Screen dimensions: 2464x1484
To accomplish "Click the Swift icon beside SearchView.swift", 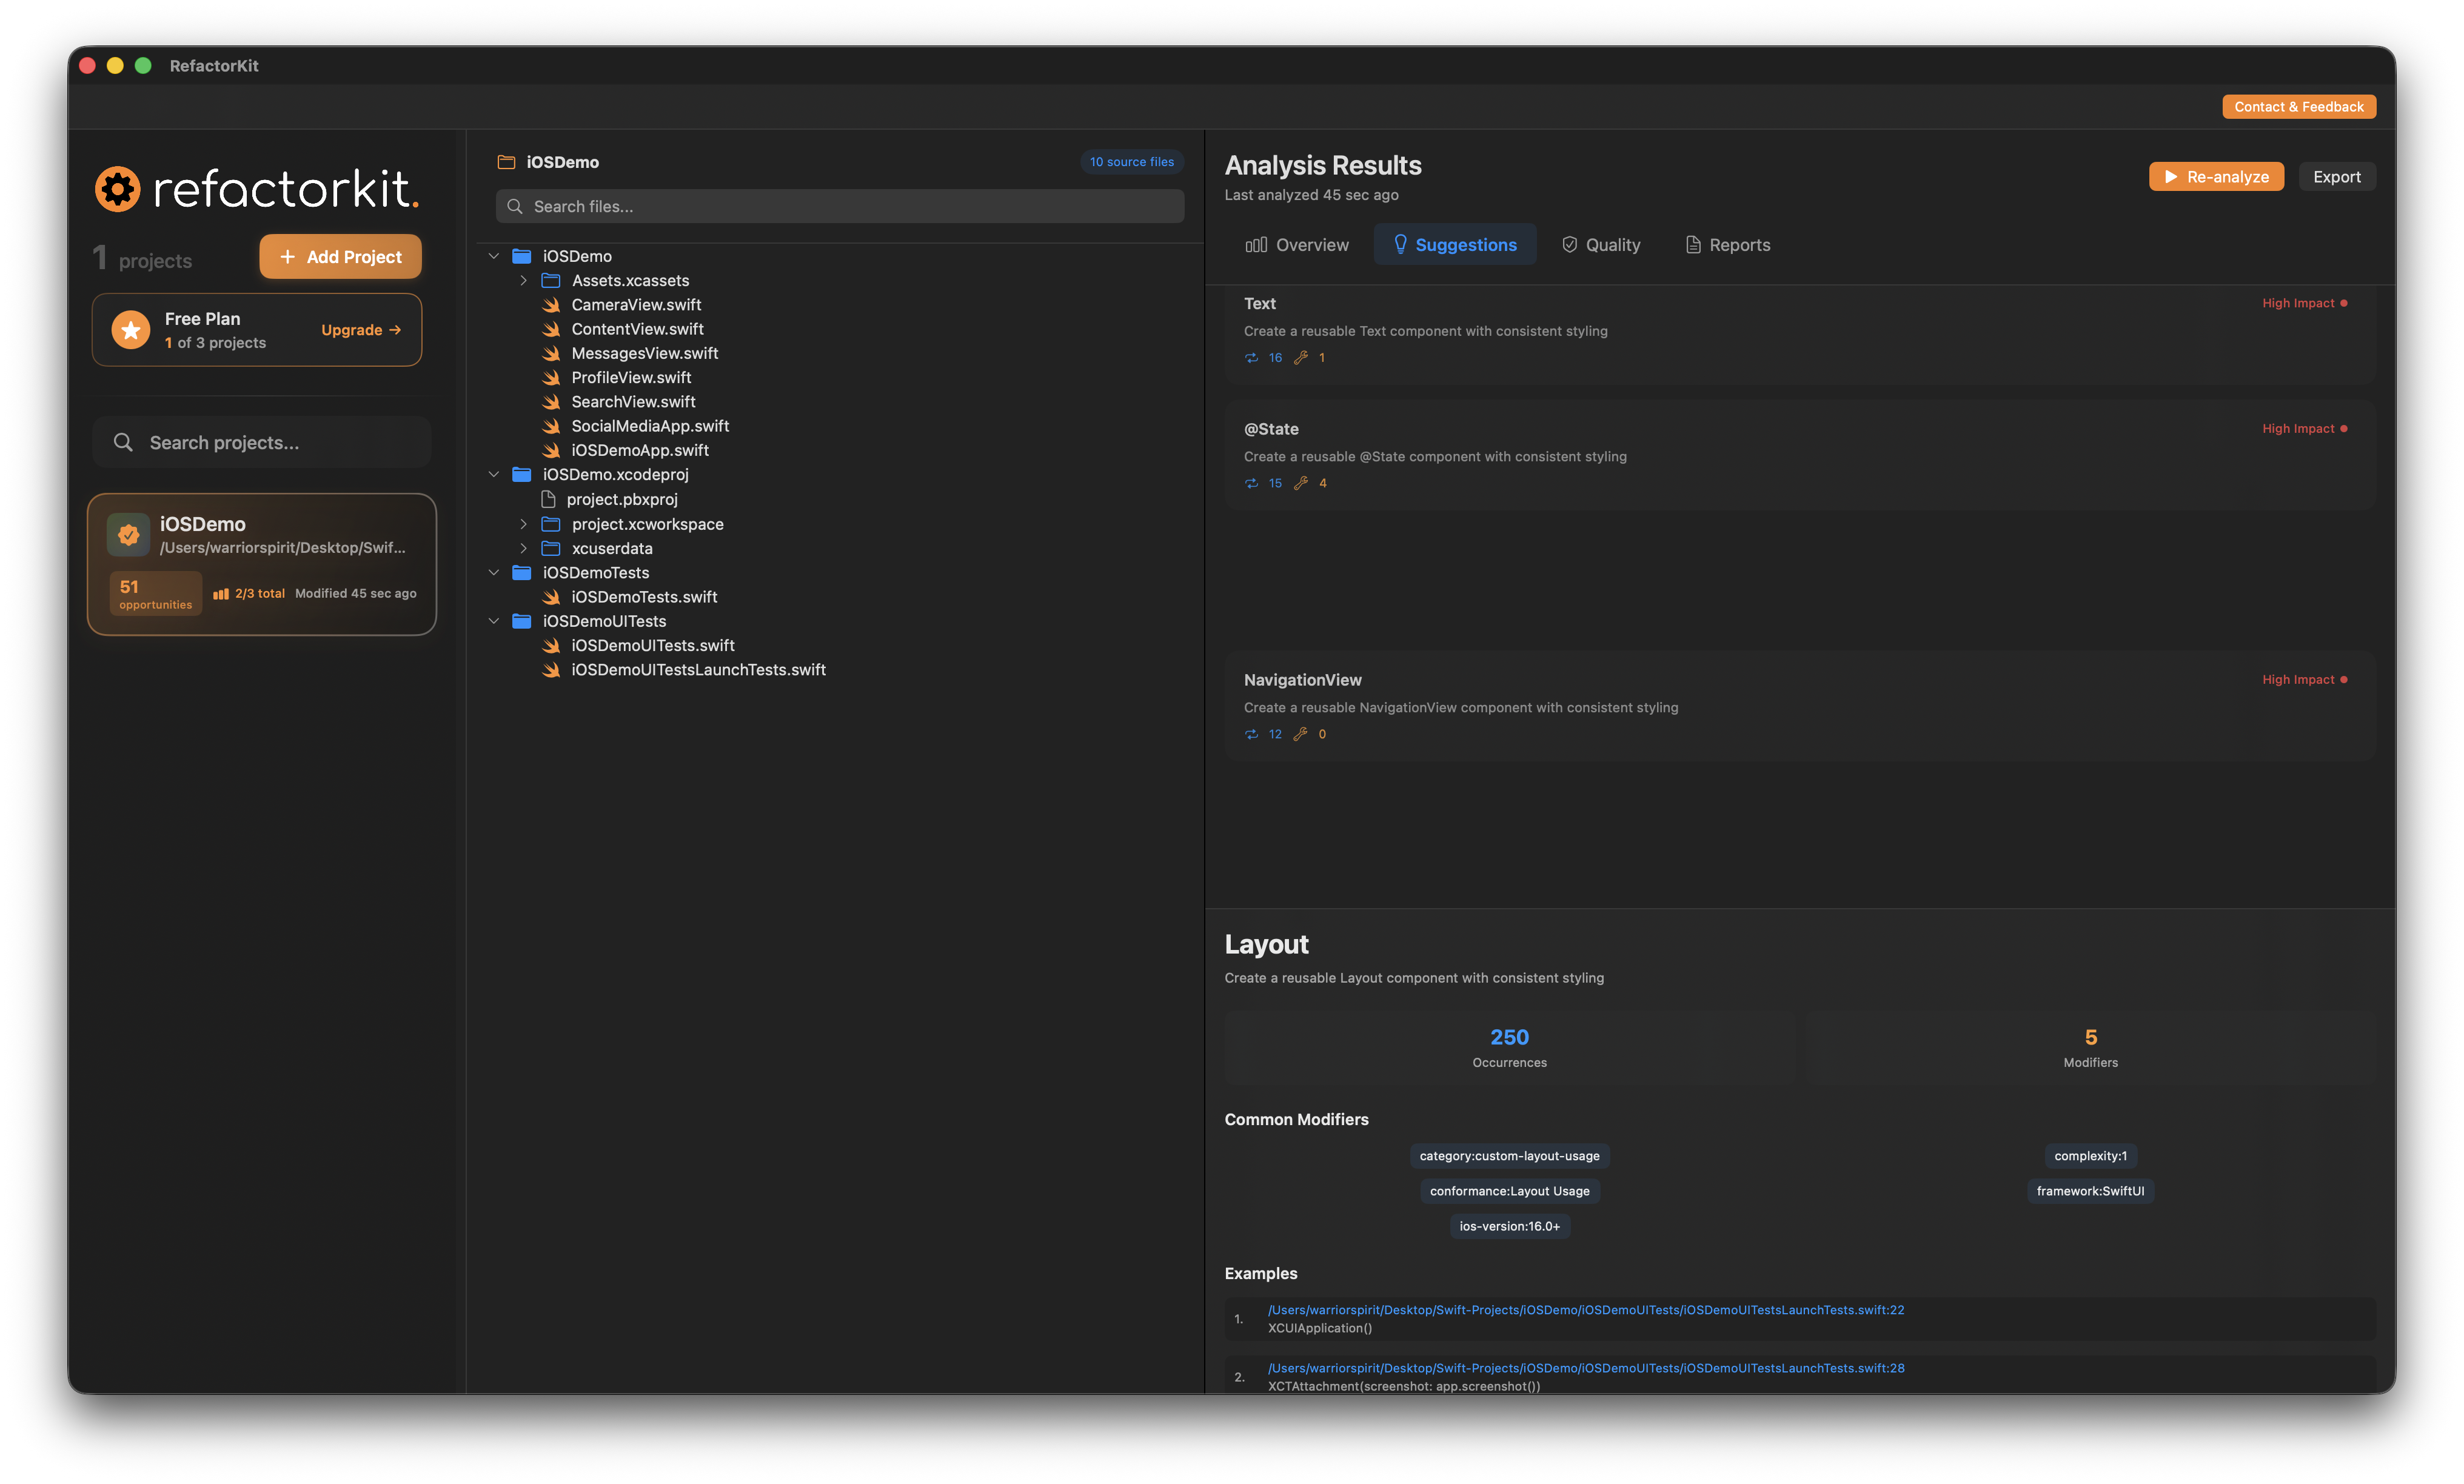I will [x=551, y=402].
